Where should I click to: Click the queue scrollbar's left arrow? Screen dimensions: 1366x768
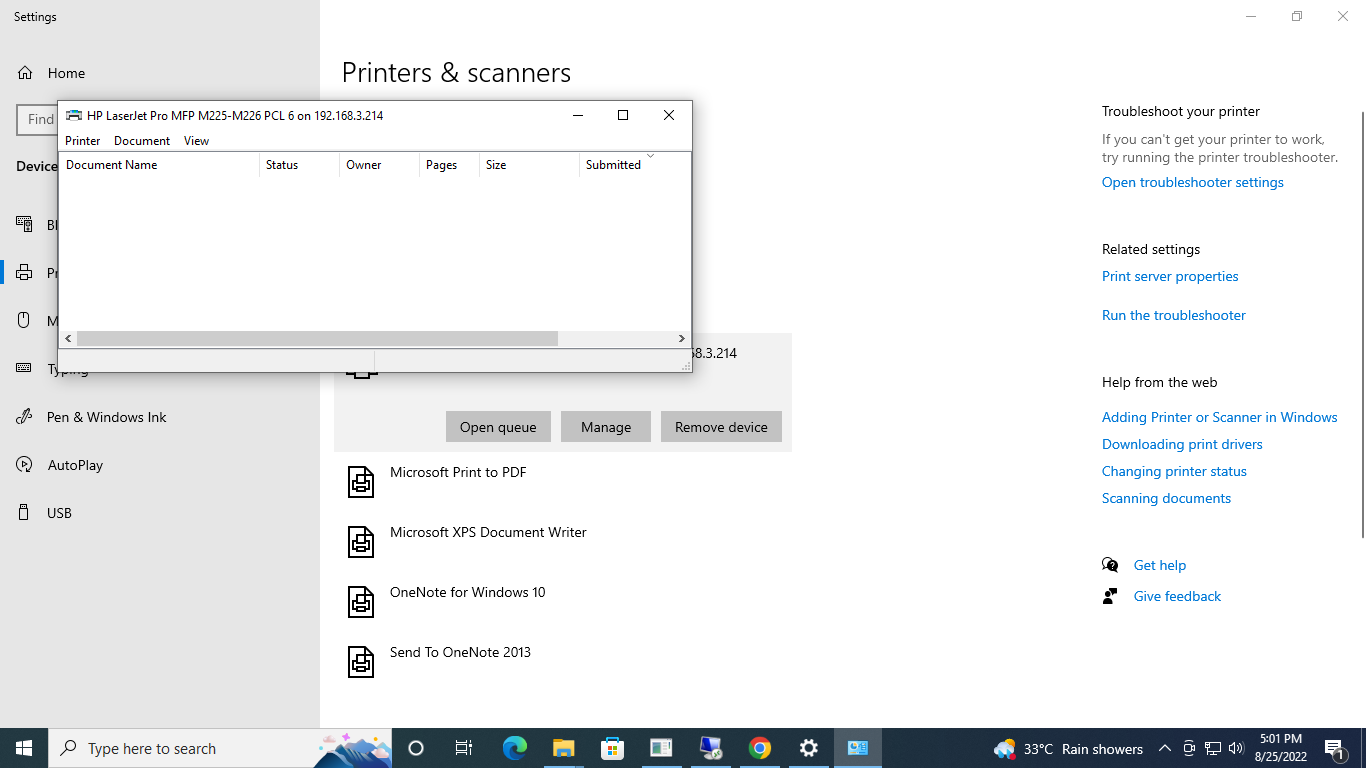click(68, 339)
